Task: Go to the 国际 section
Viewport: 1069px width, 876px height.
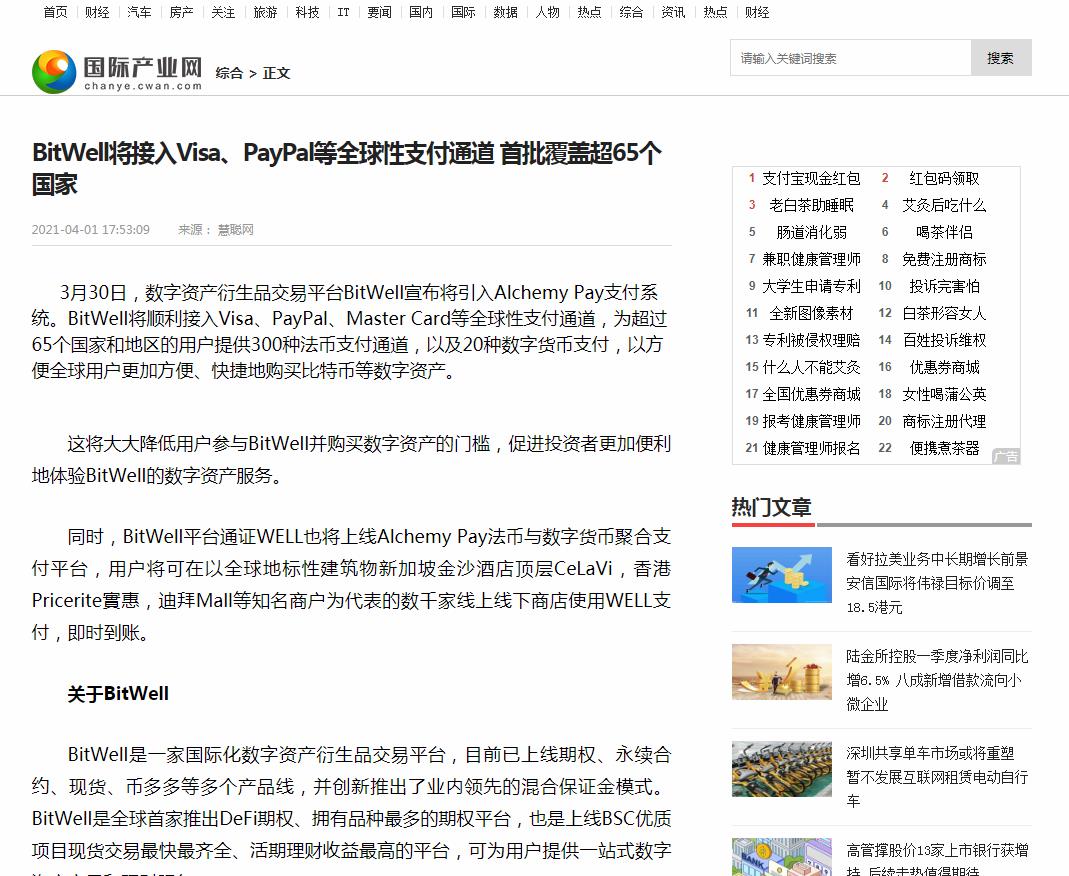Action: coord(464,12)
